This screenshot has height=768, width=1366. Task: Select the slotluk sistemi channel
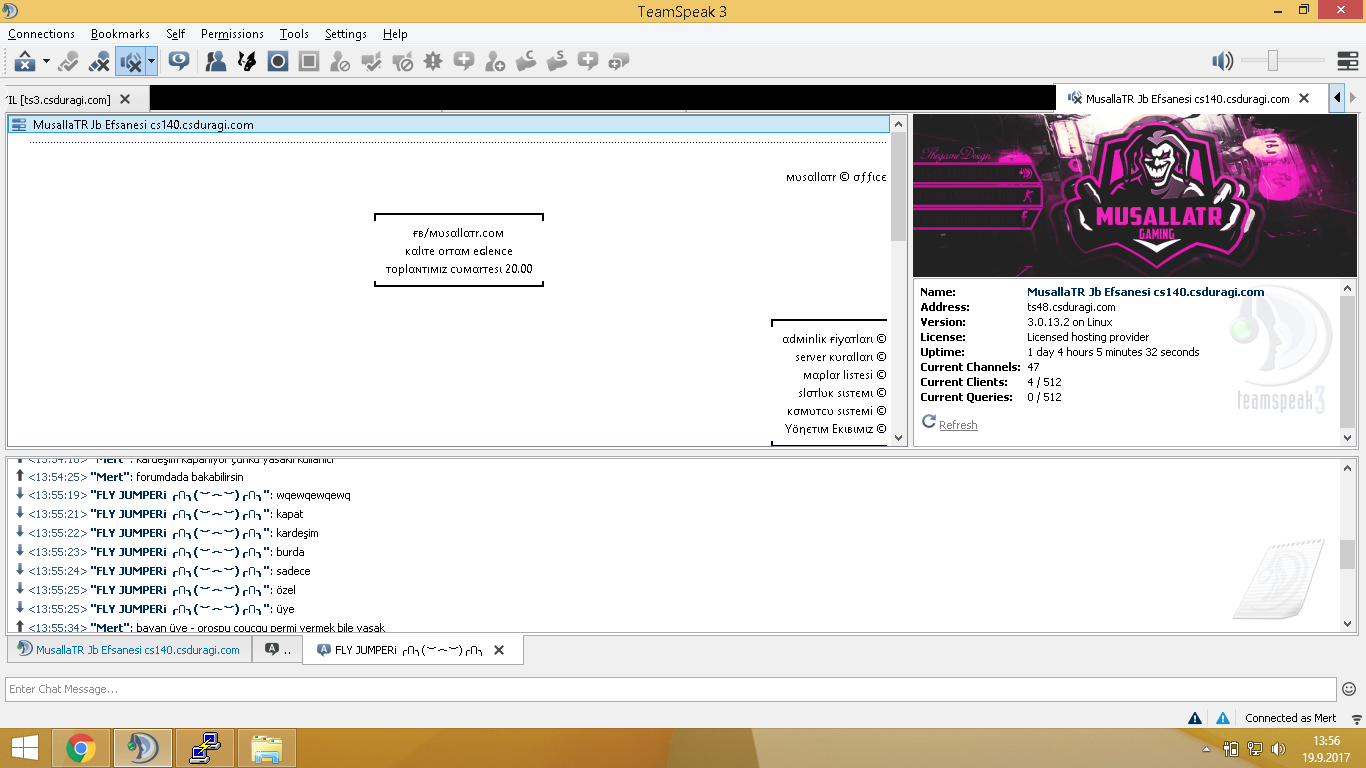(842, 393)
